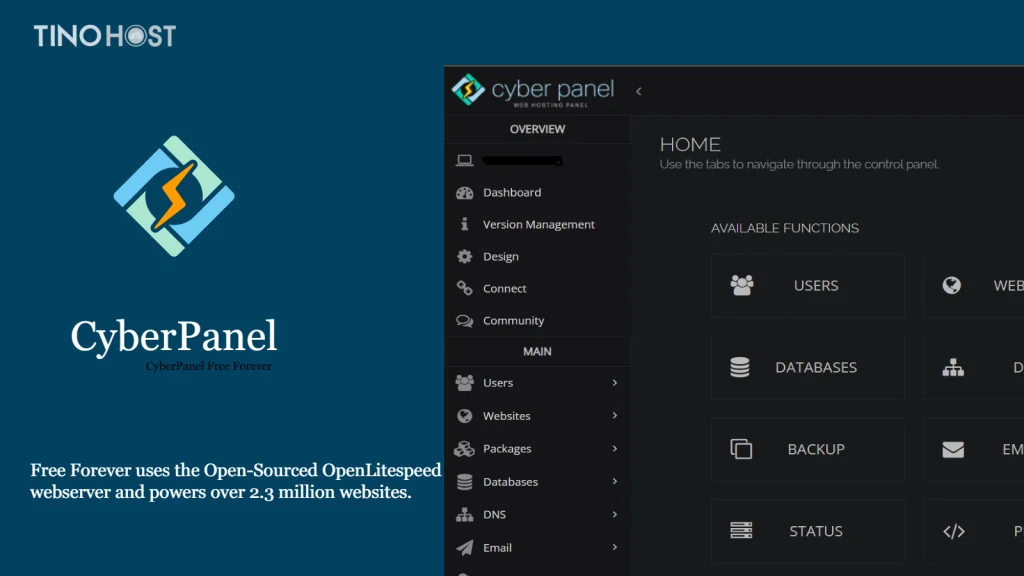Open the Version Management menu item

tap(537, 225)
